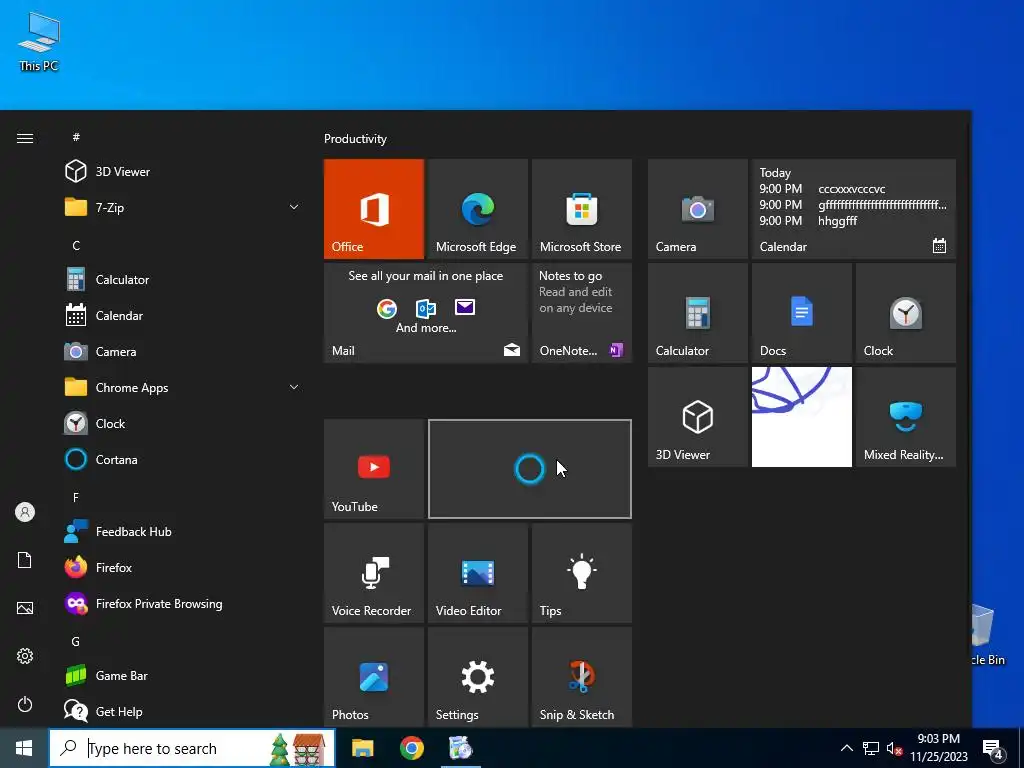The height and width of the screenshot is (768, 1024).
Task: Open Camera from app list
Action: pos(183,352)
